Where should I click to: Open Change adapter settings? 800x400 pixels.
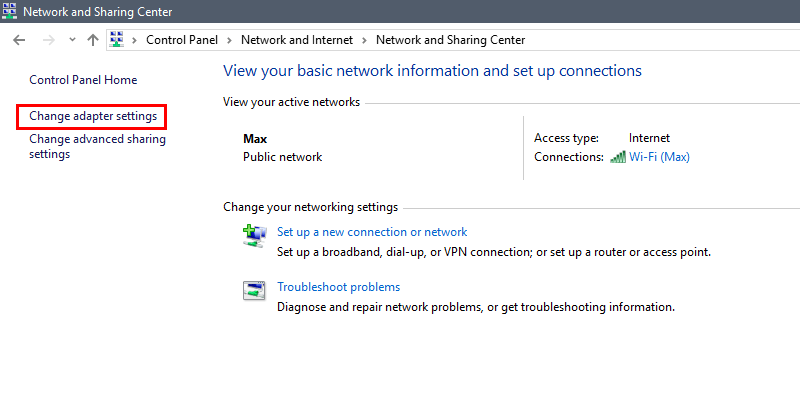pos(93,116)
